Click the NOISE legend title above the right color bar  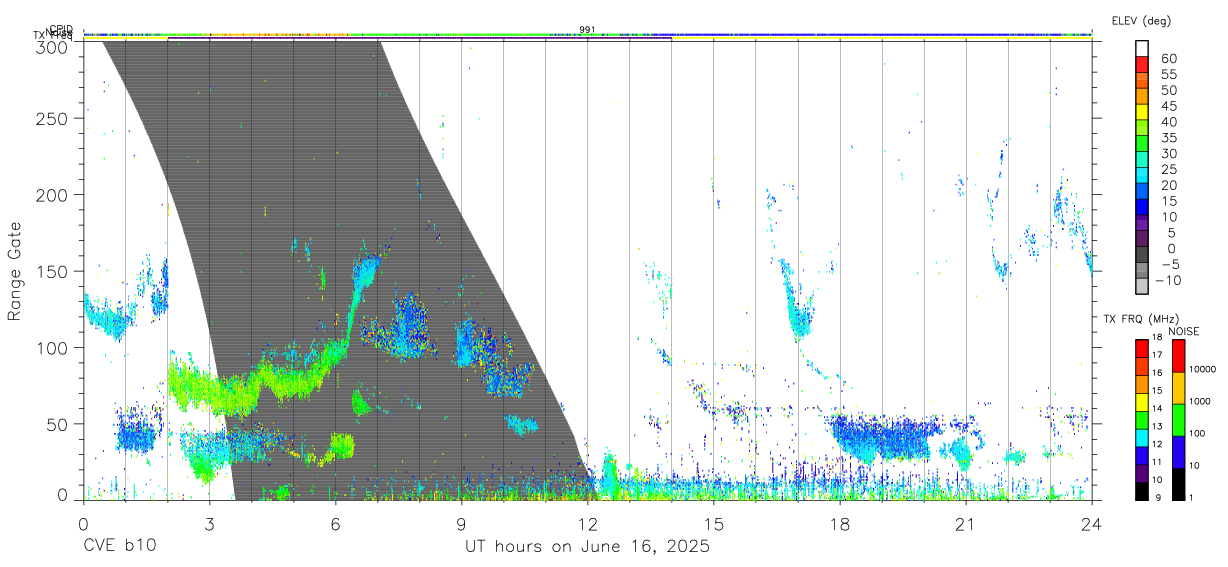point(1183,331)
